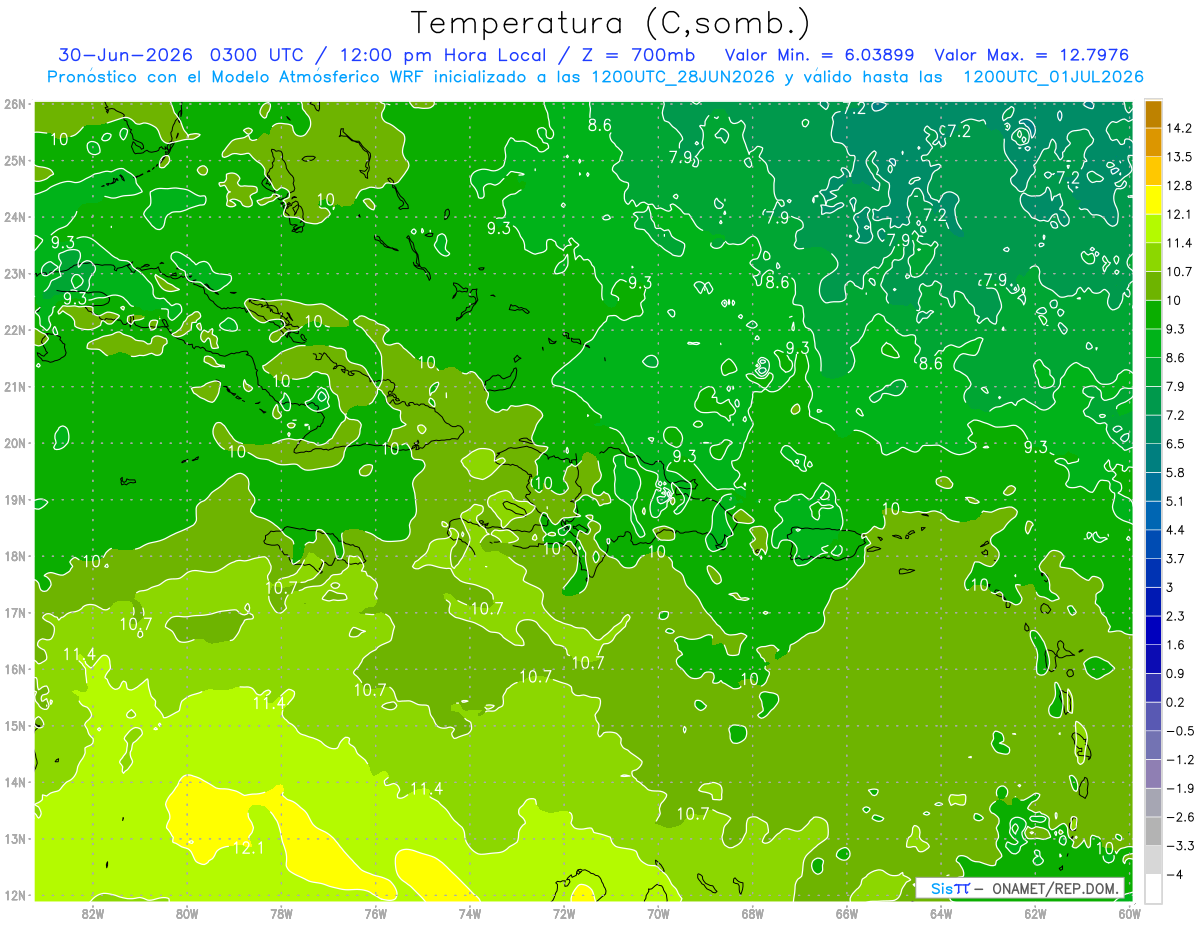
Task: Click the colorbar label "13.5"
Action: (1179, 157)
